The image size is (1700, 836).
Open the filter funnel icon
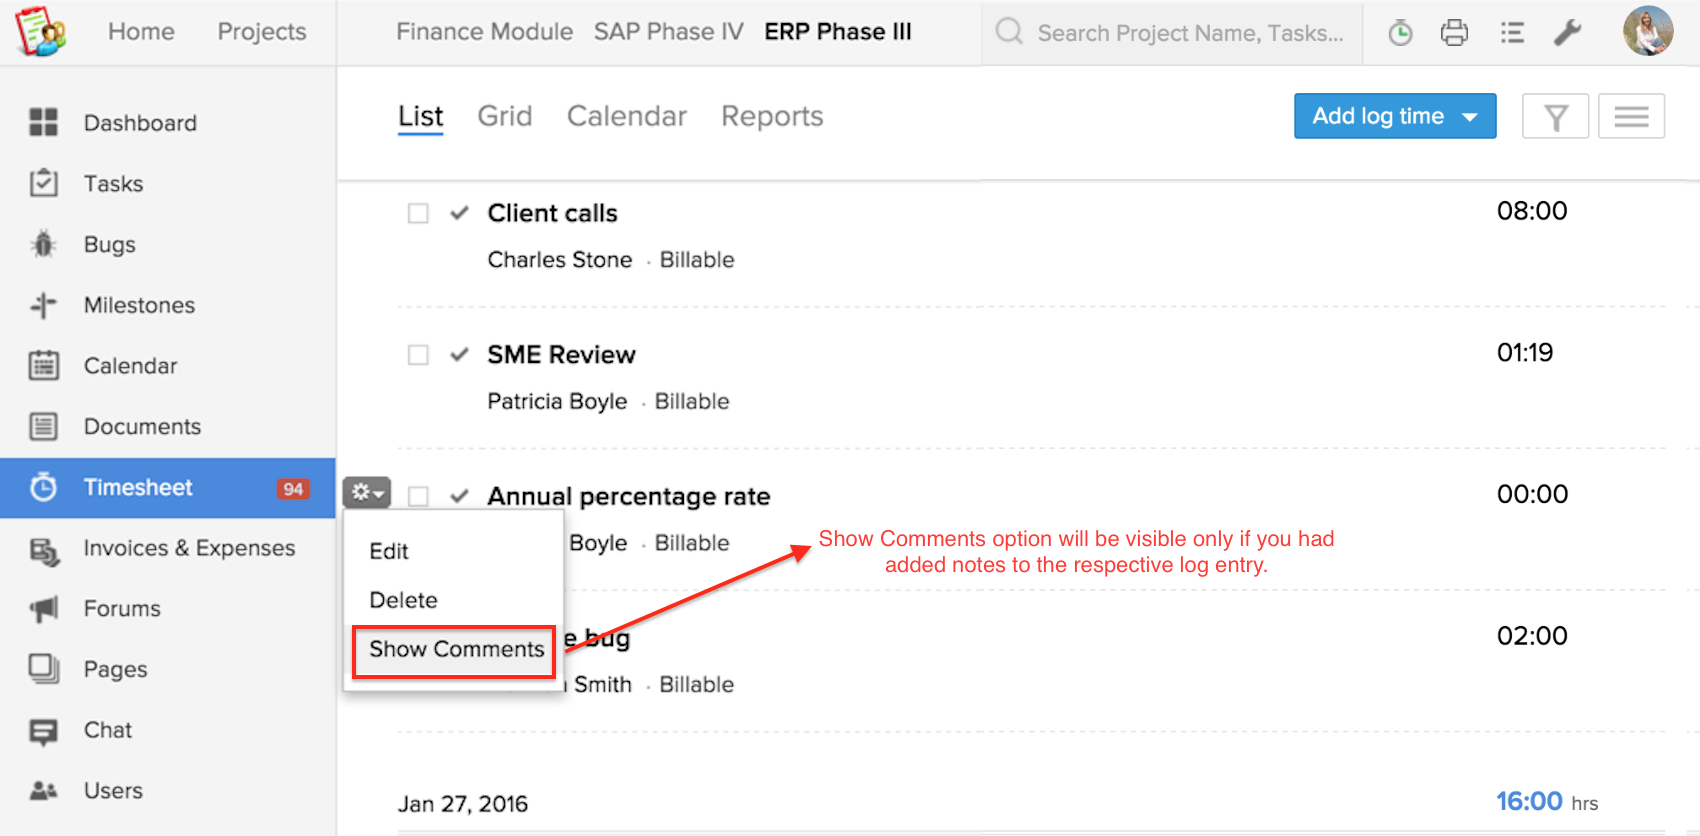pyautogui.click(x=1555, y=117)
